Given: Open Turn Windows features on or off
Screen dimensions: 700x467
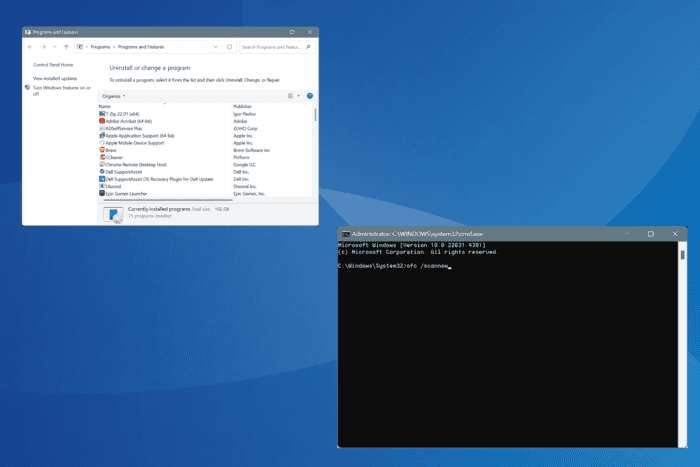Looking at the screenshot, I should pos(62,91).
